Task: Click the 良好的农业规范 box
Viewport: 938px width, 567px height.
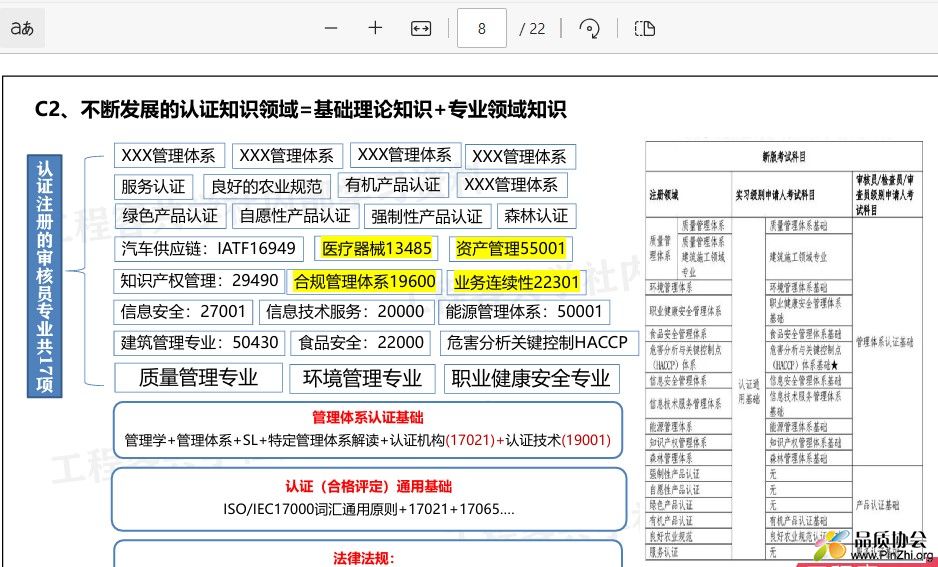Action: tap(267, 186)
